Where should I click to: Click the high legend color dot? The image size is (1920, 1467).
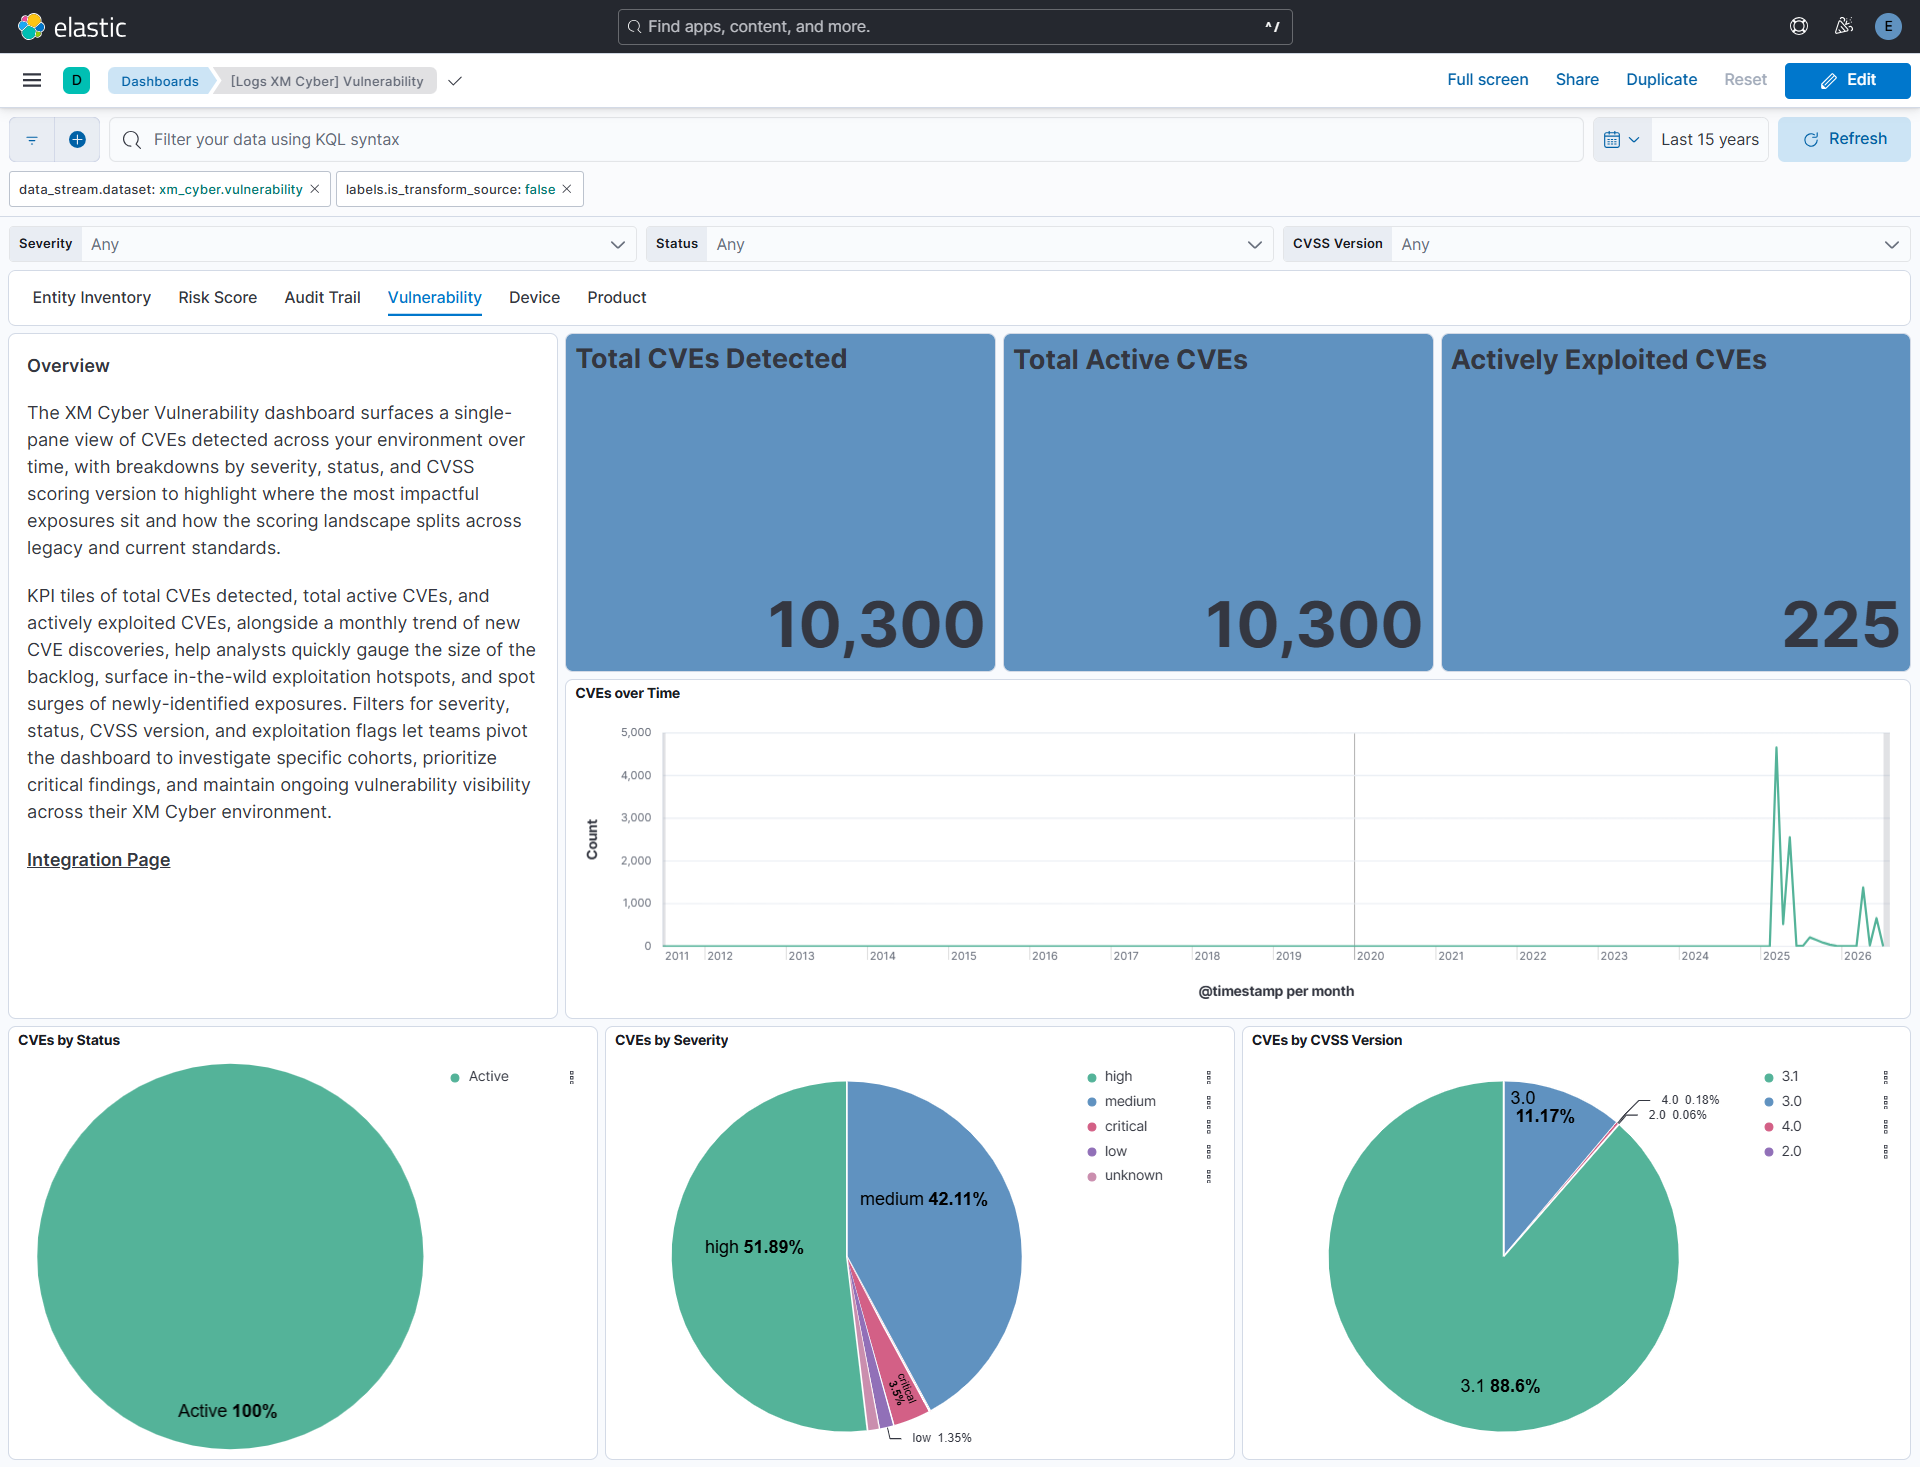(1092, 1077)
